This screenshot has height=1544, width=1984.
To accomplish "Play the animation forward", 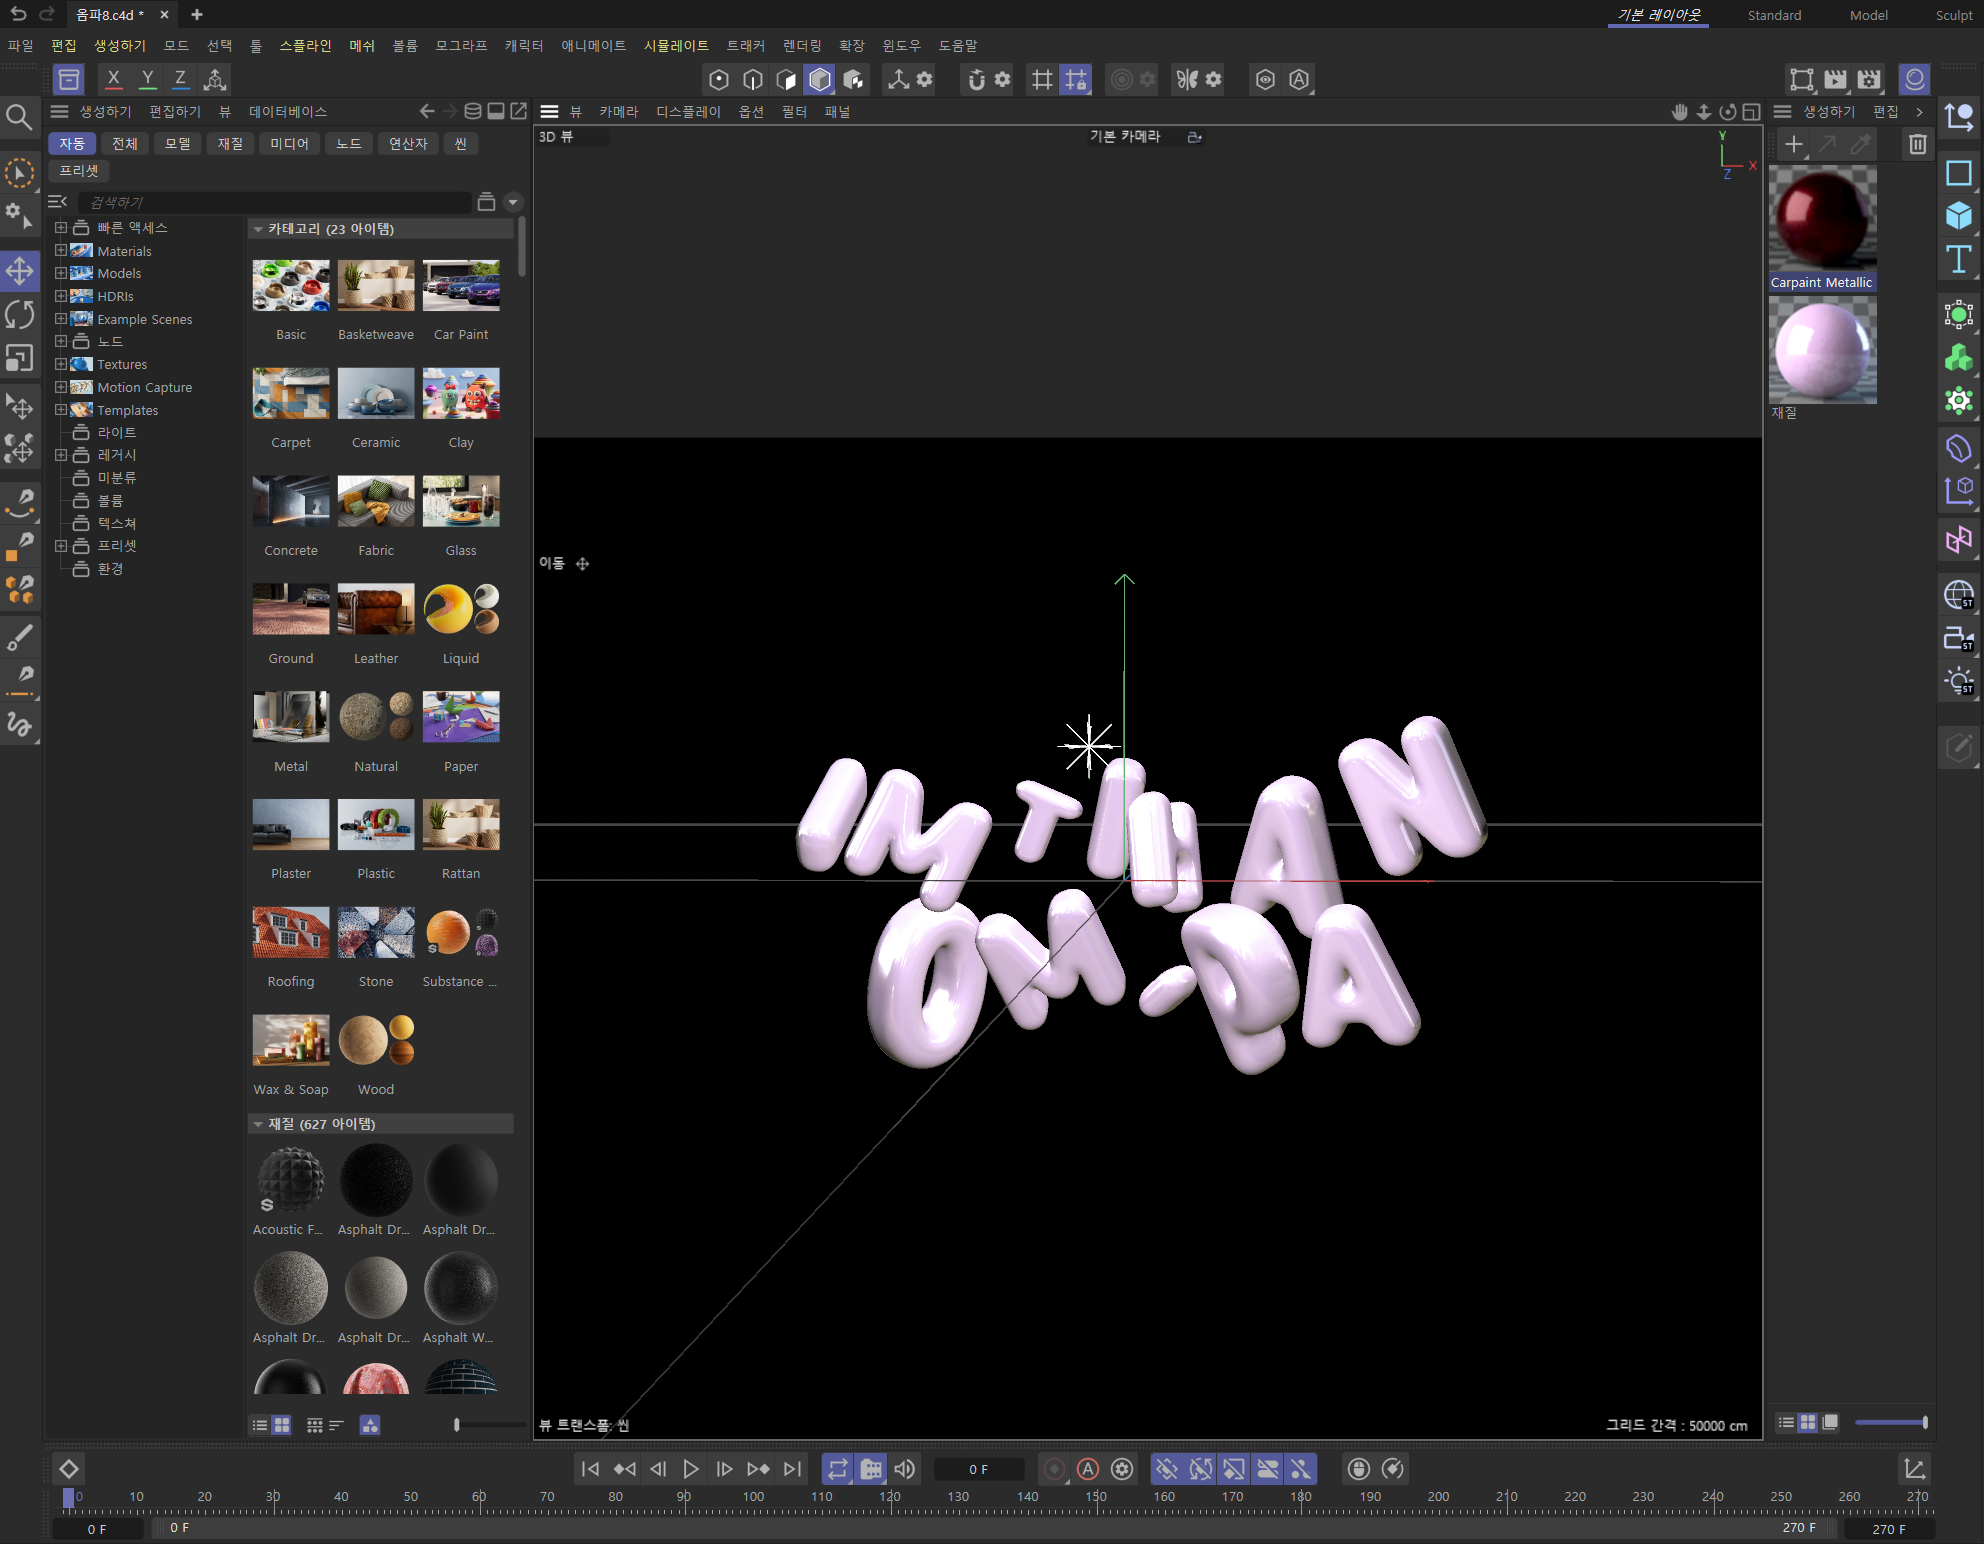I will pos(691,1469).
